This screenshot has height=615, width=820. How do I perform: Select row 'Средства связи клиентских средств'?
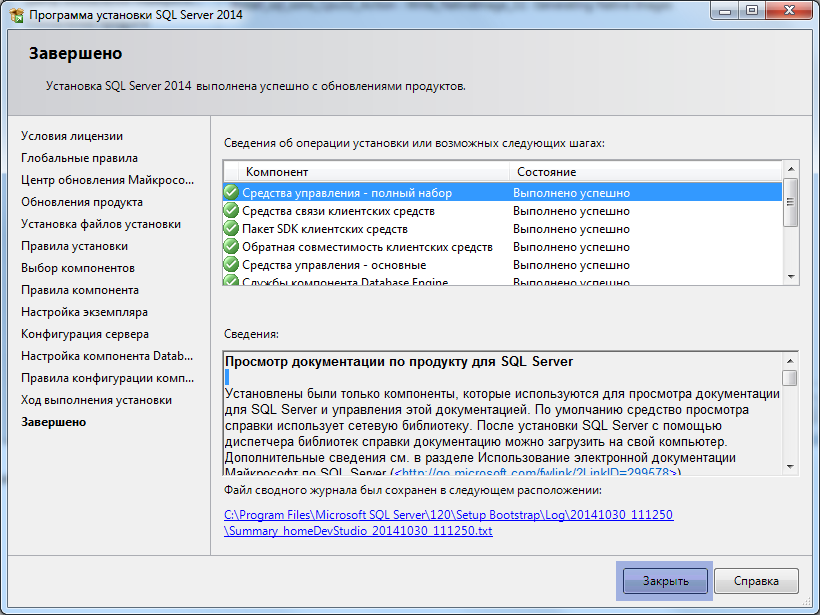click(x=503, y=211)
